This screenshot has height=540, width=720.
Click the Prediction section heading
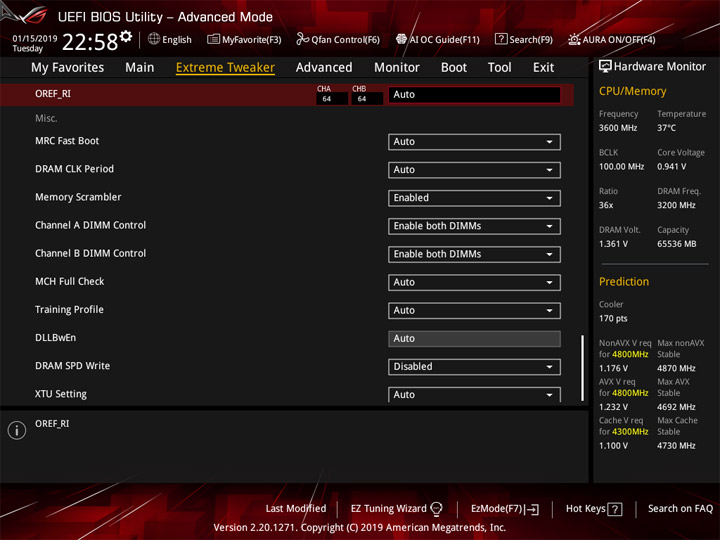624,281
